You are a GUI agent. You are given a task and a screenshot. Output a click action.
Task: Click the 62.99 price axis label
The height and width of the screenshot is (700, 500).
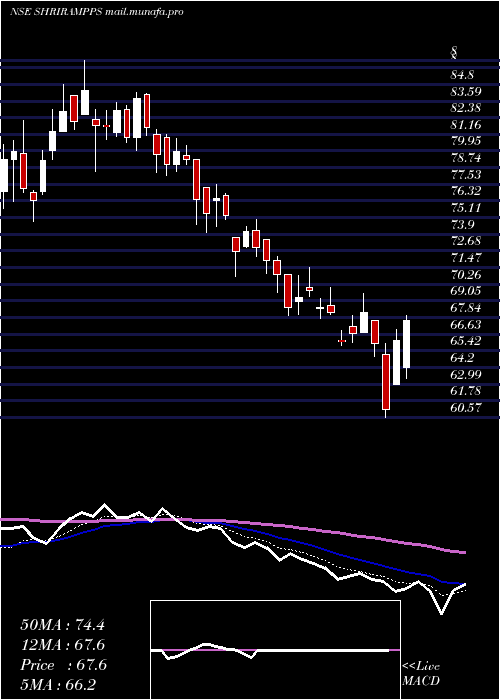point(466,374)
